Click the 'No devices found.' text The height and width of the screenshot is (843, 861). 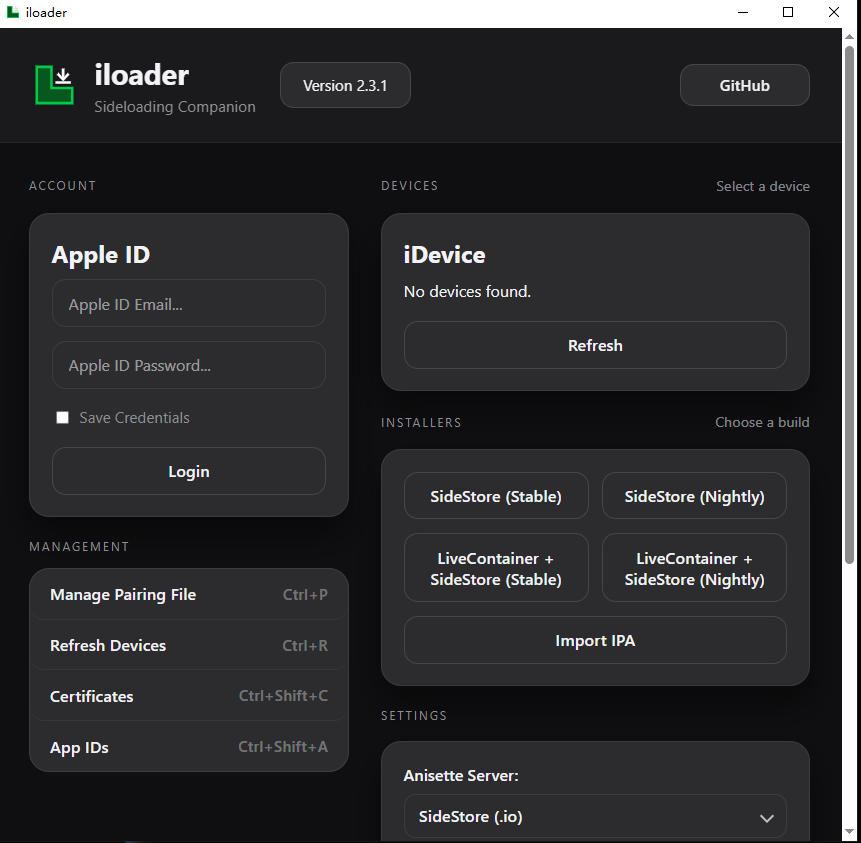[x=467, y=292]
